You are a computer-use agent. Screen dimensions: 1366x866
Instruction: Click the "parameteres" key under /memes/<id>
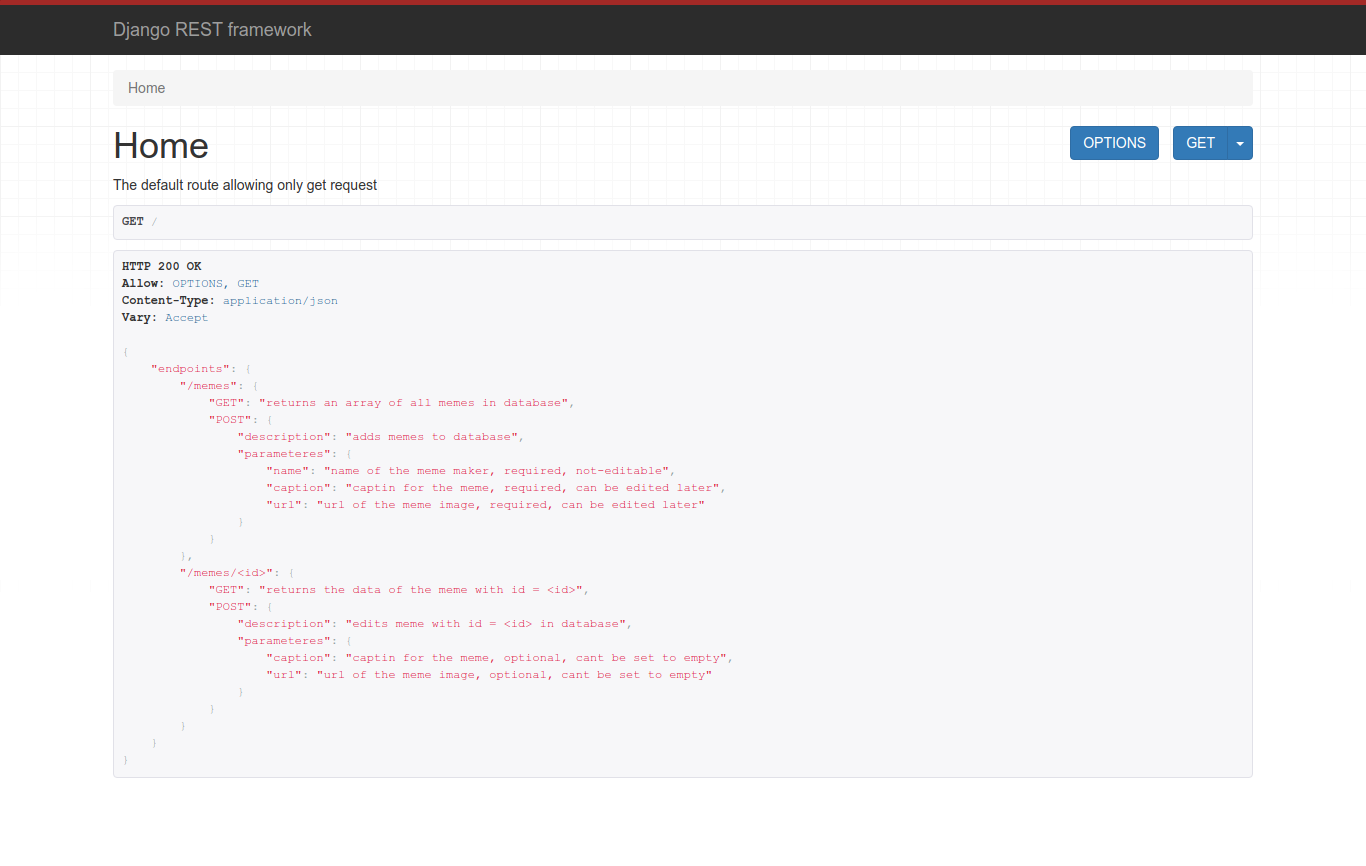coord(284,640)
